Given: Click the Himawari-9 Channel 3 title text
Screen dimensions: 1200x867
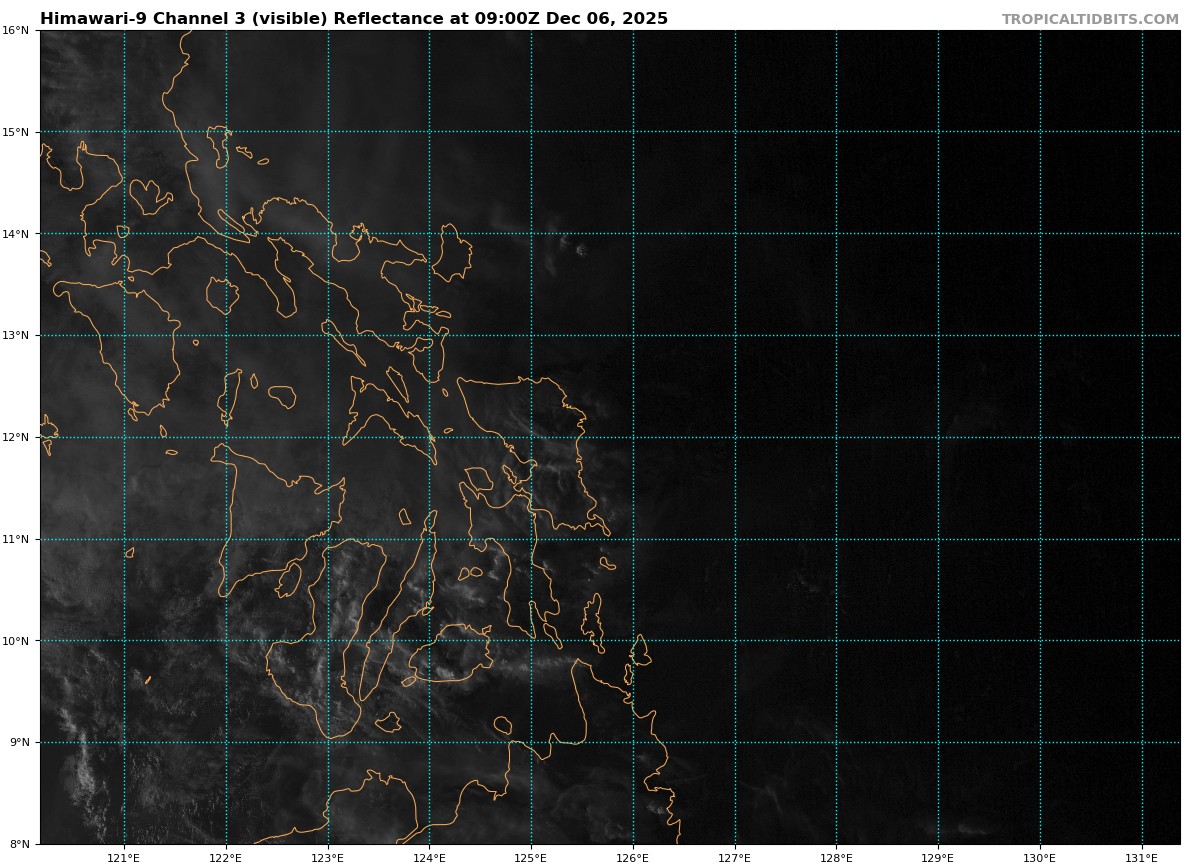Looking at the screenshot, I should click(x=353, y=19).
